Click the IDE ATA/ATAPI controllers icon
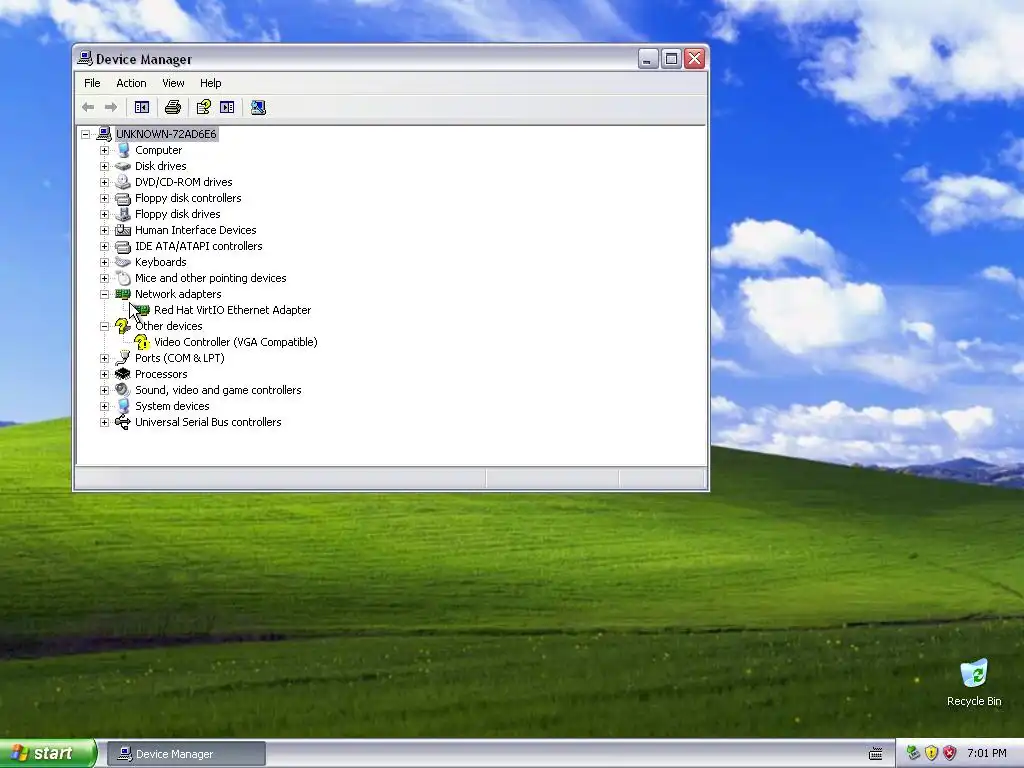 point(123,246)
